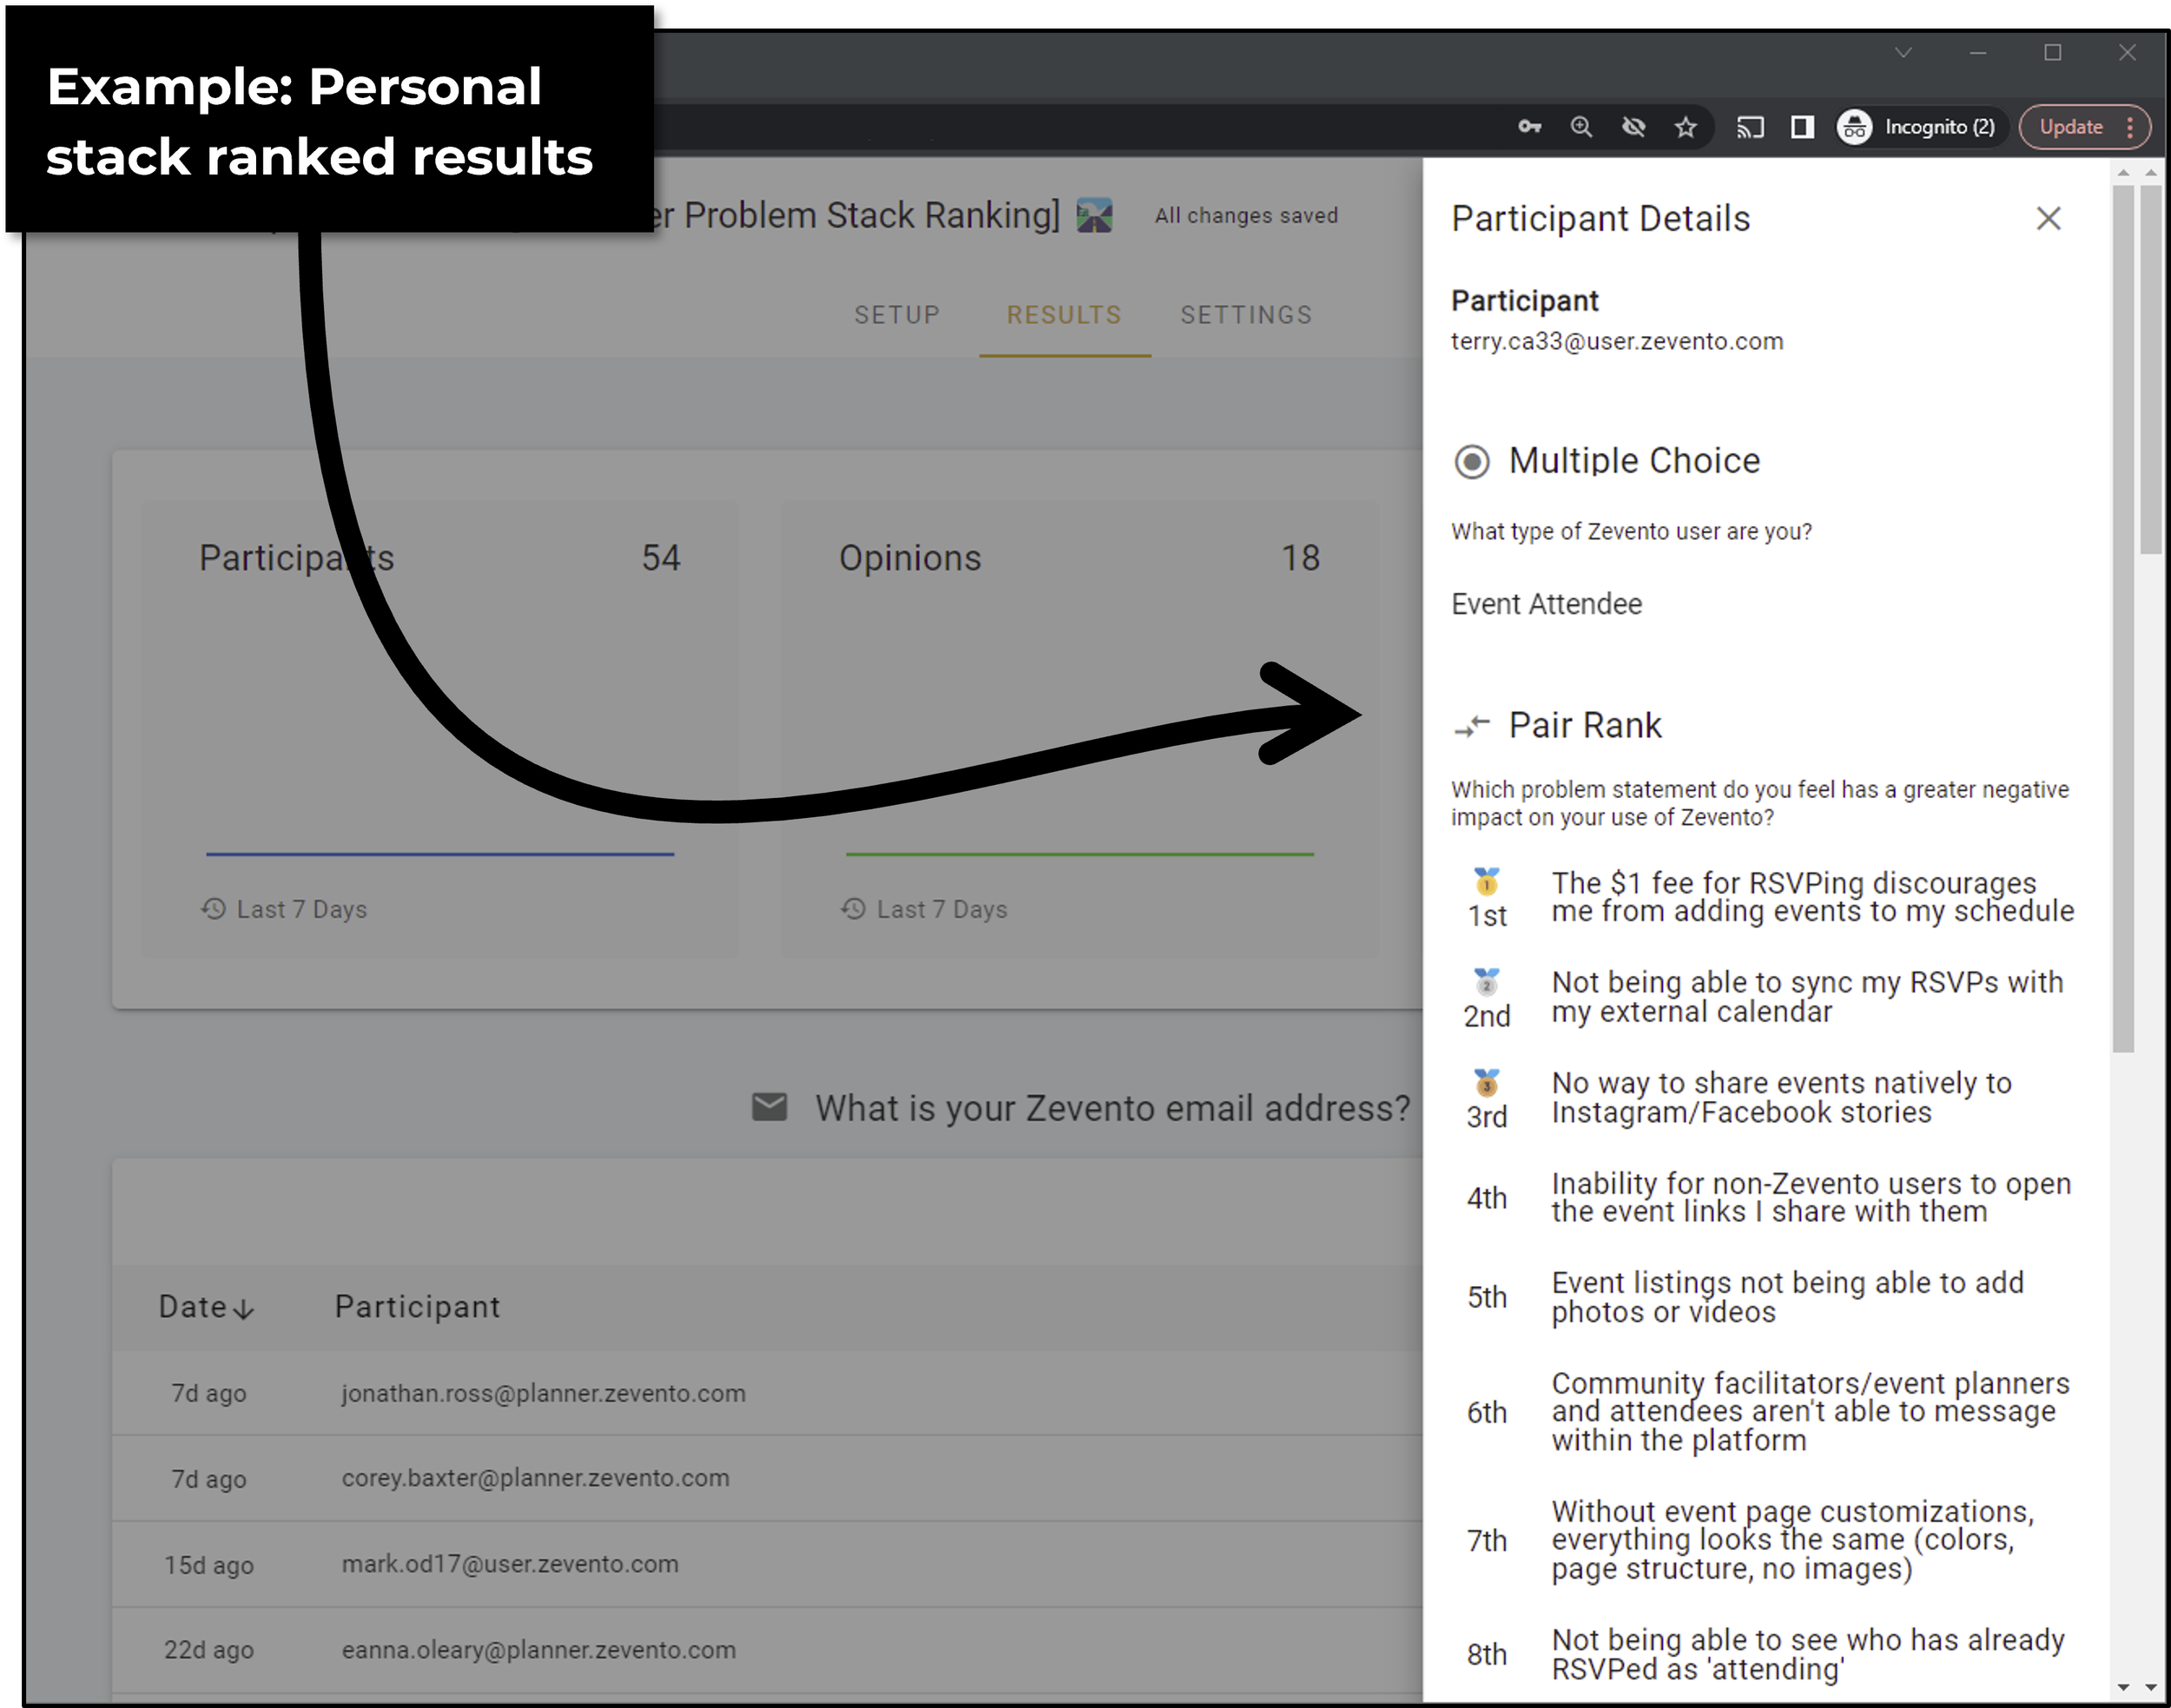Click the 4th ranked 'non-Zevento users' statement
Viewport: 2171px width, 1708px height.
1811,1197
